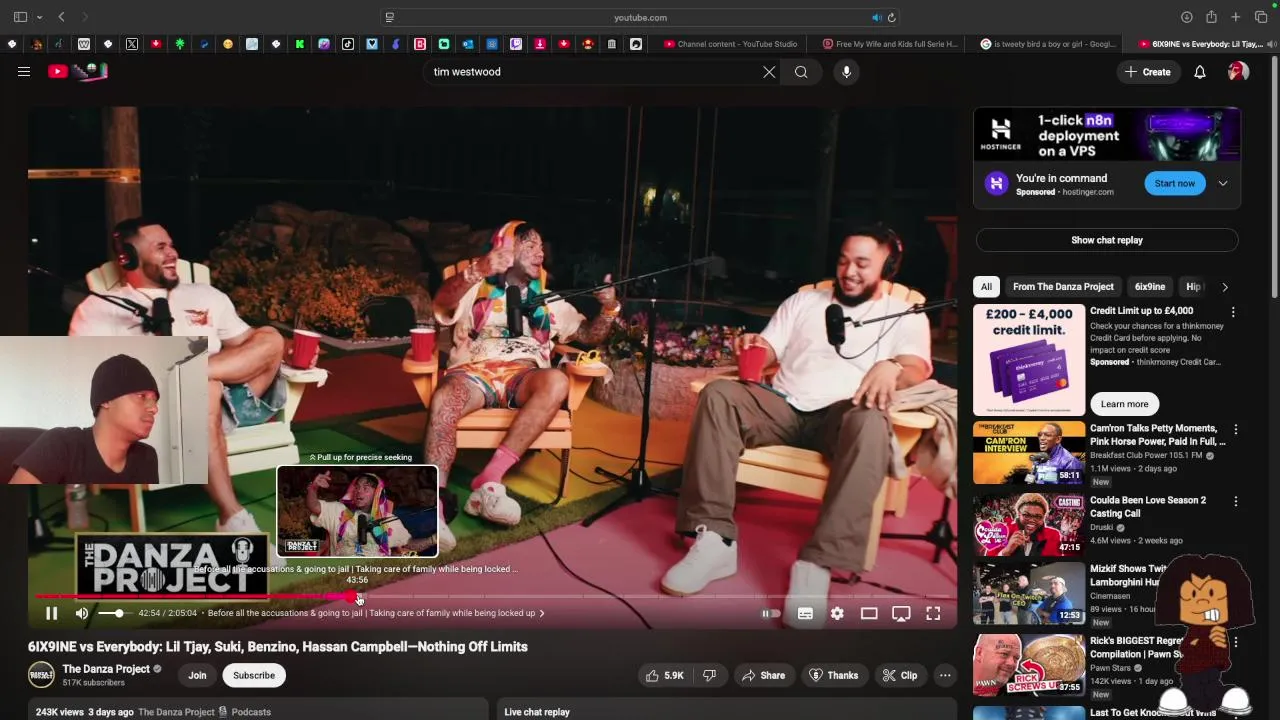The height and width of the screenshot is (720, 1280).
Task: Open Safari share menu
Action: [1211, 17]
